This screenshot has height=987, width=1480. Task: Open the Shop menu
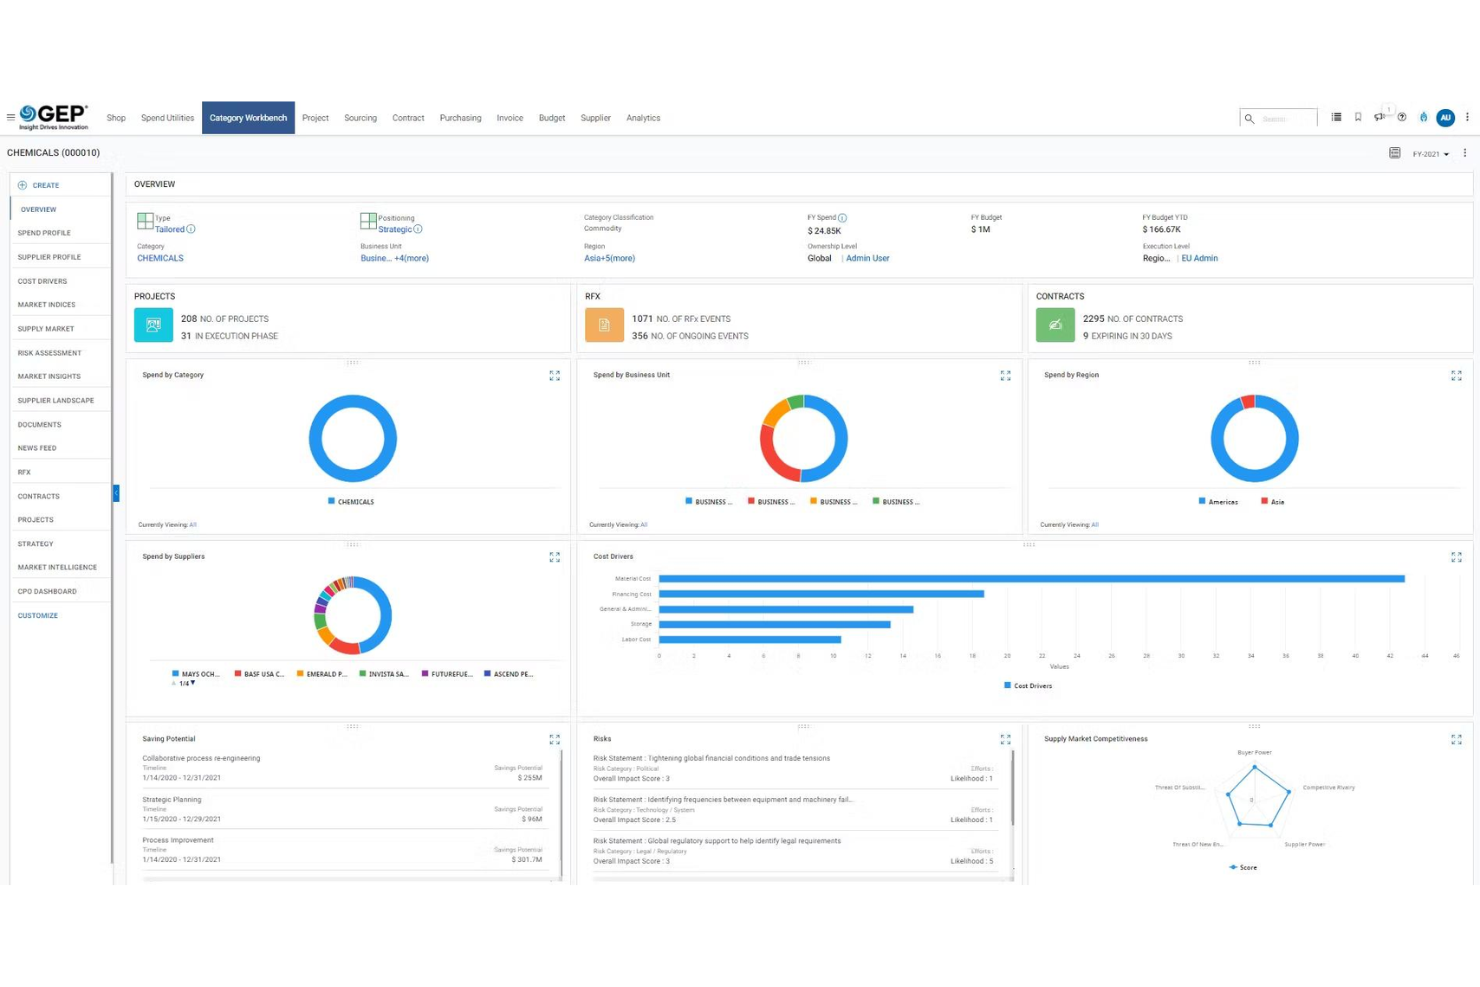116,118
